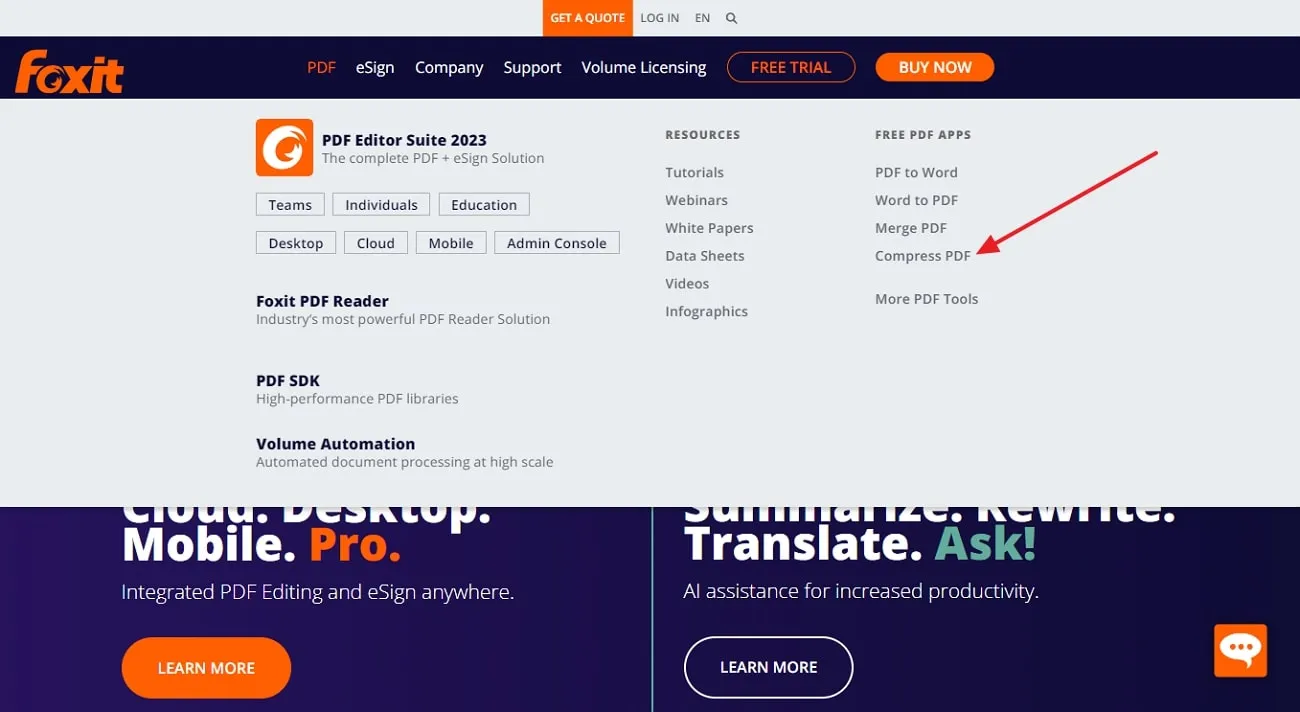
Task: Click the BUY NOW button
Action: pyautogui.click(x=935, y=67)
